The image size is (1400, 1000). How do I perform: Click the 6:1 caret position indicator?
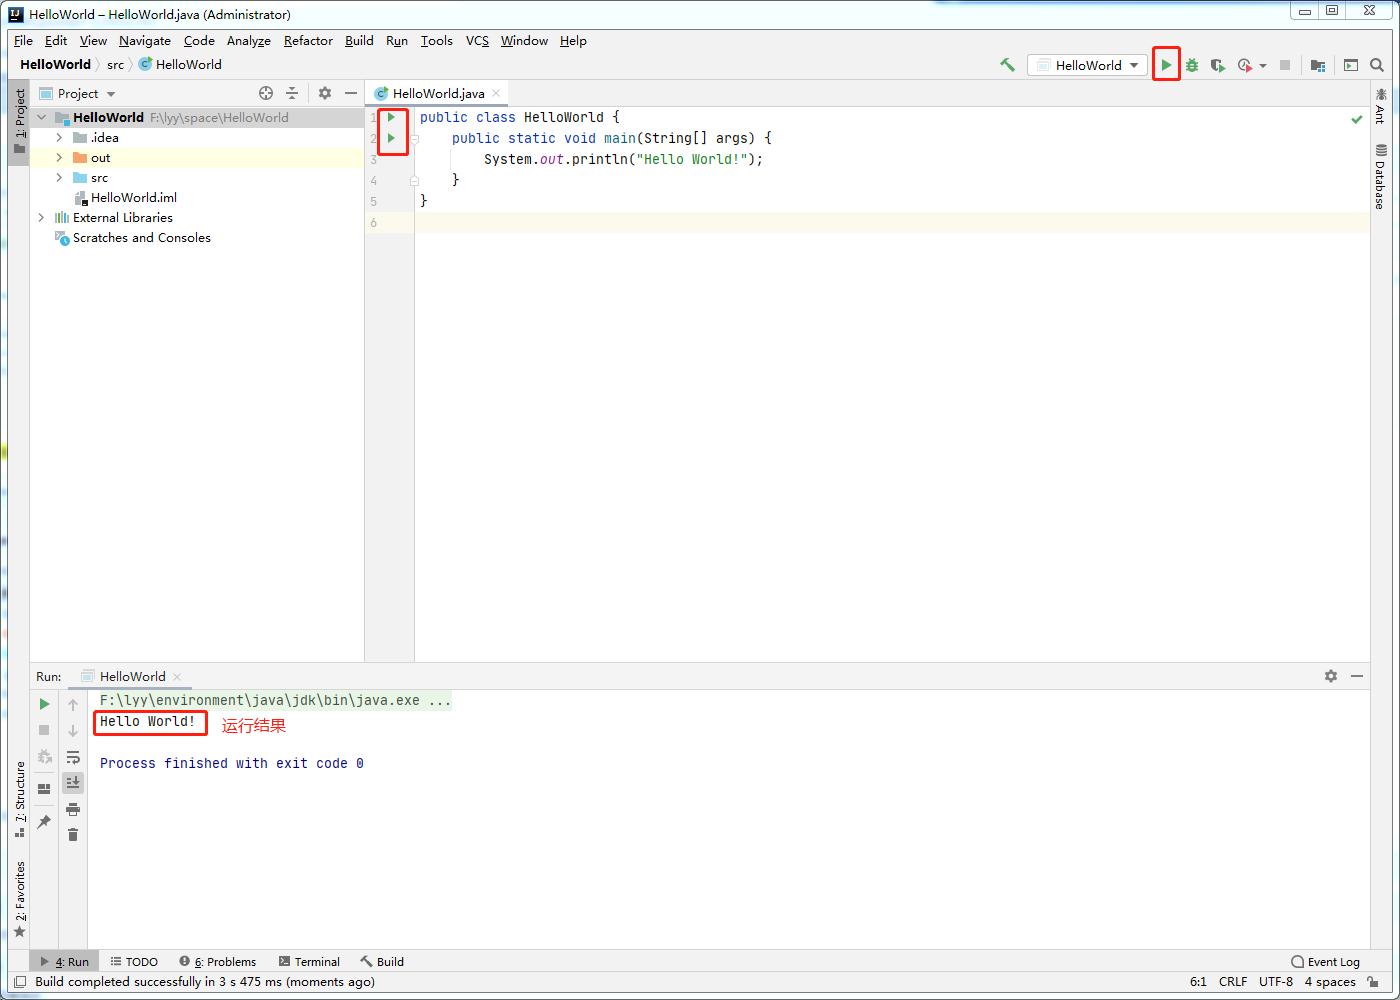tap(1198, 982)
